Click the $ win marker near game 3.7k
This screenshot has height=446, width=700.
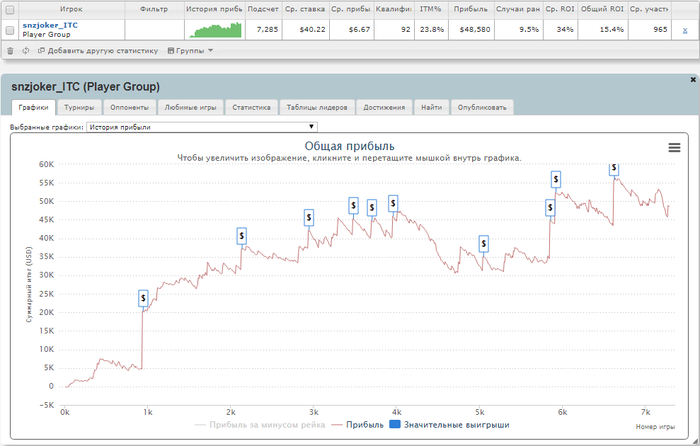371,208
